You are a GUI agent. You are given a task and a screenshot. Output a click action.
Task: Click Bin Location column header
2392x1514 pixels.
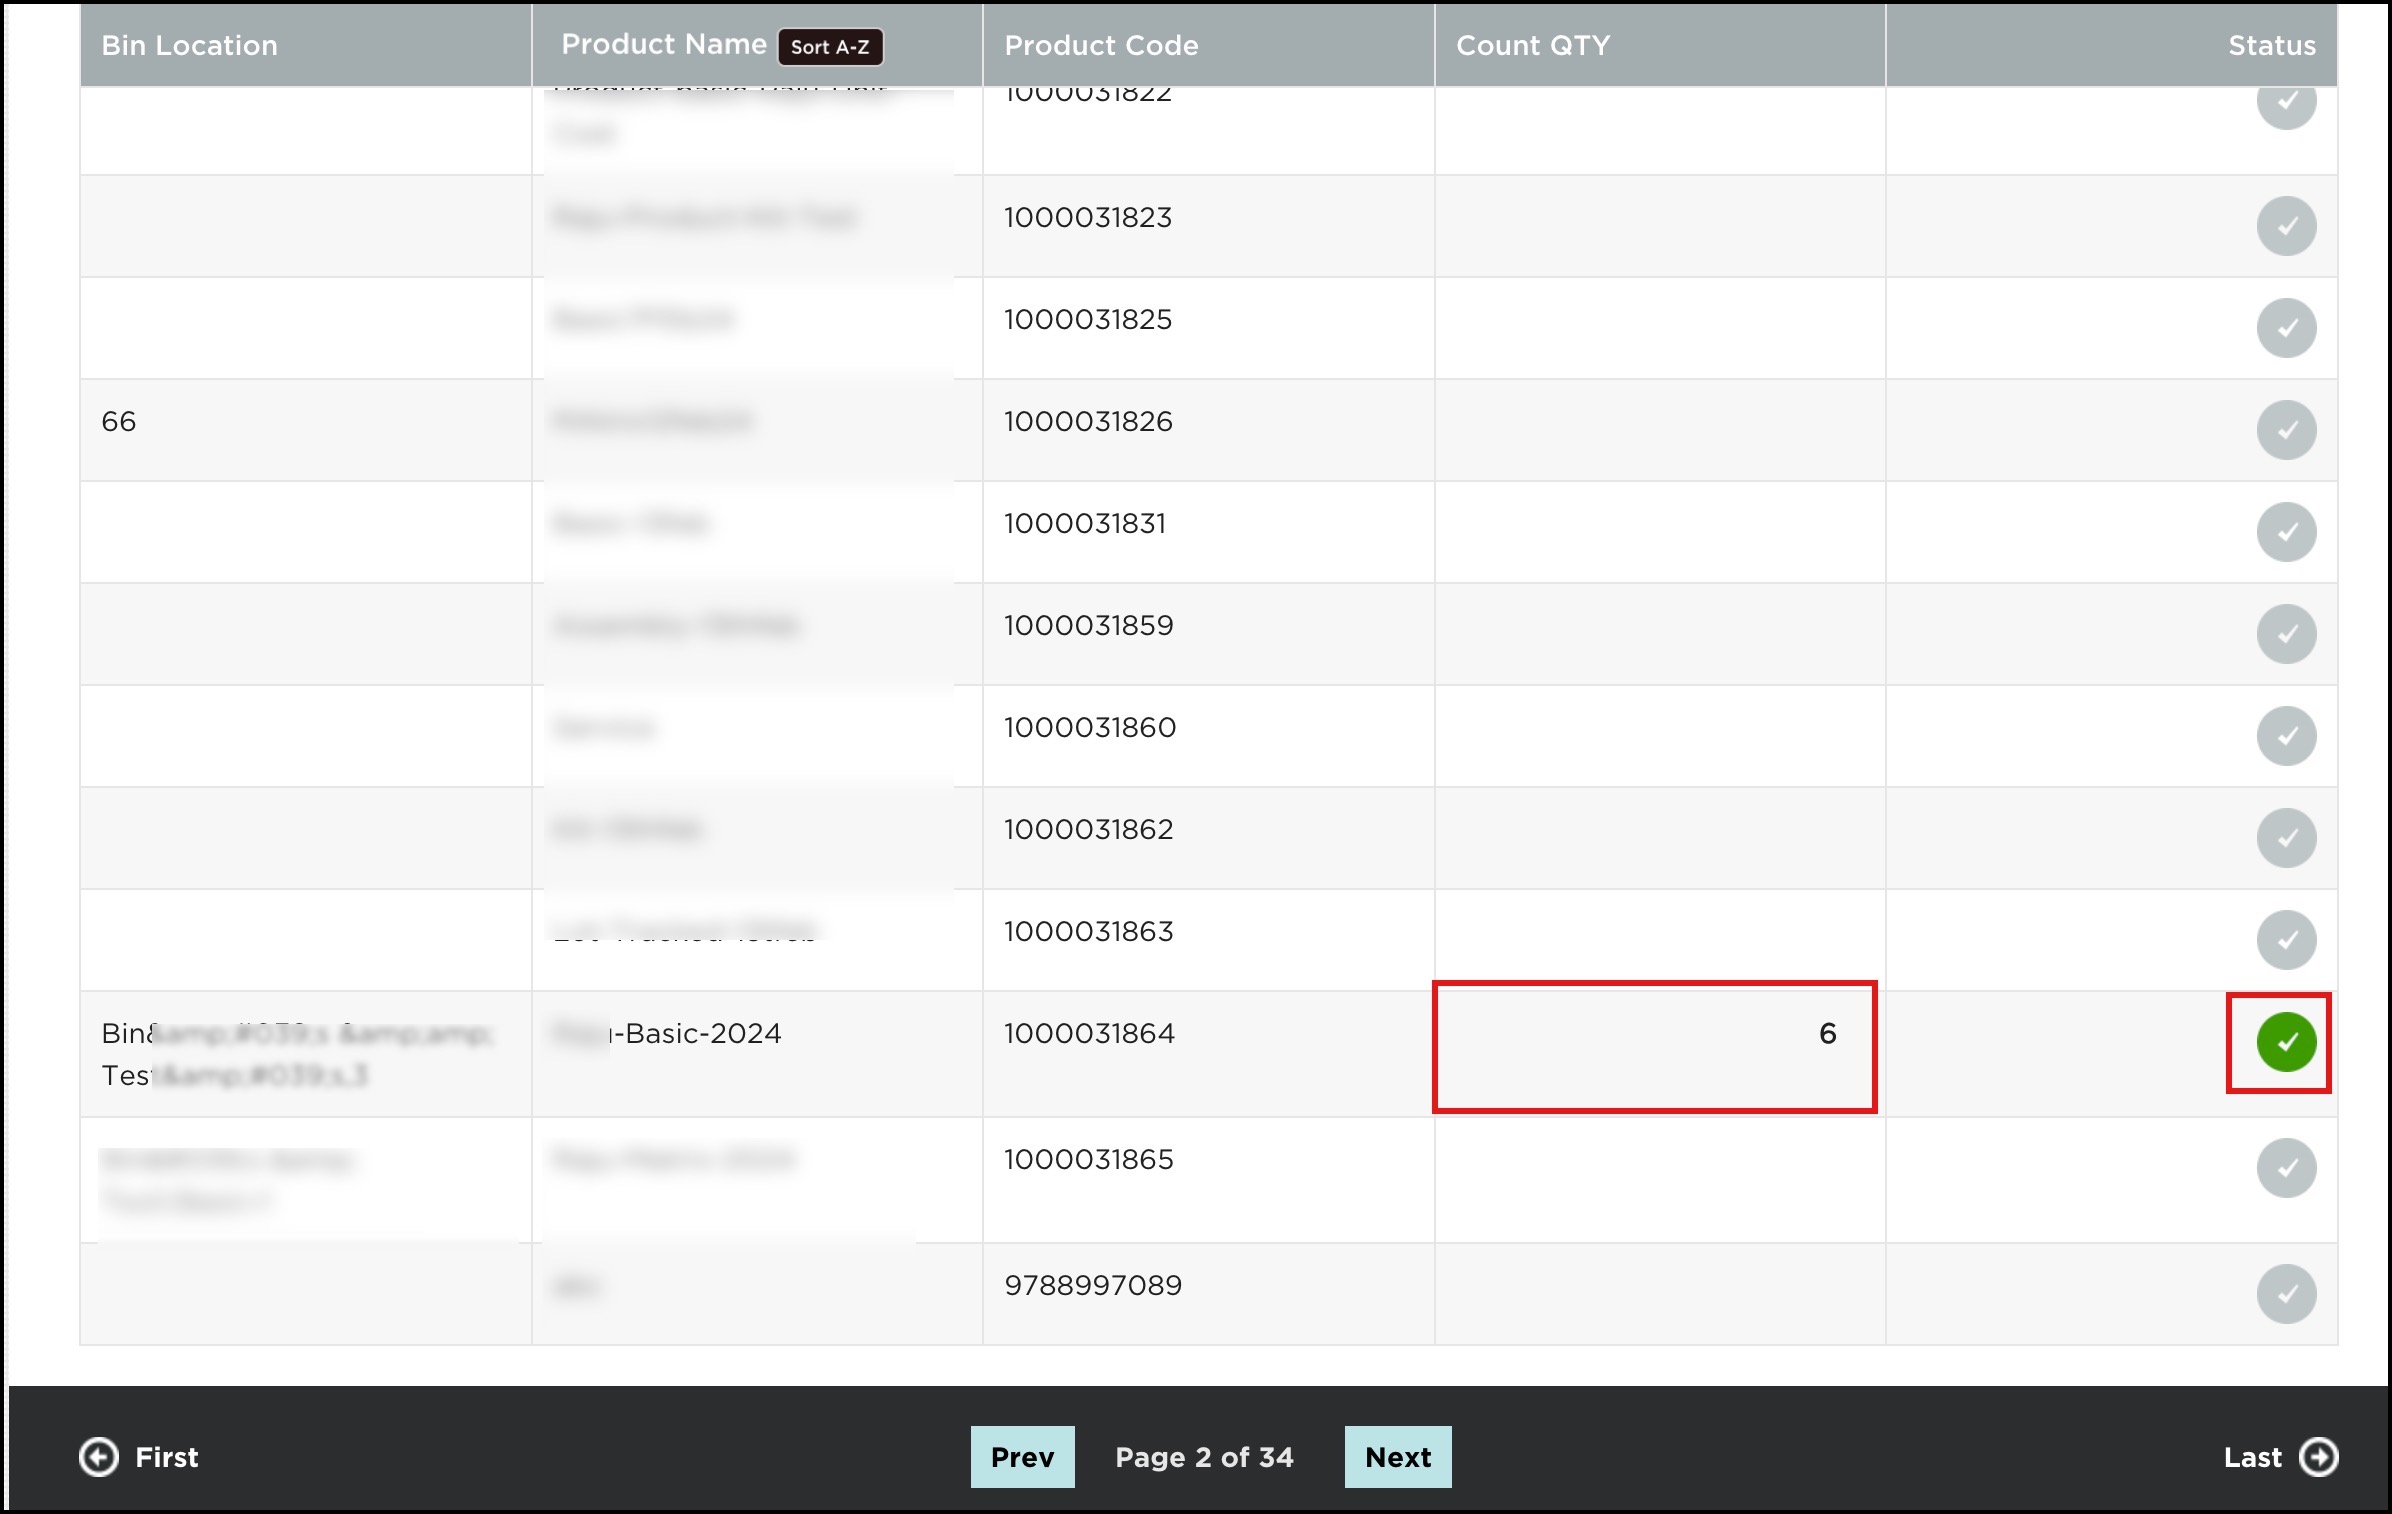click(x=189, y=45)
